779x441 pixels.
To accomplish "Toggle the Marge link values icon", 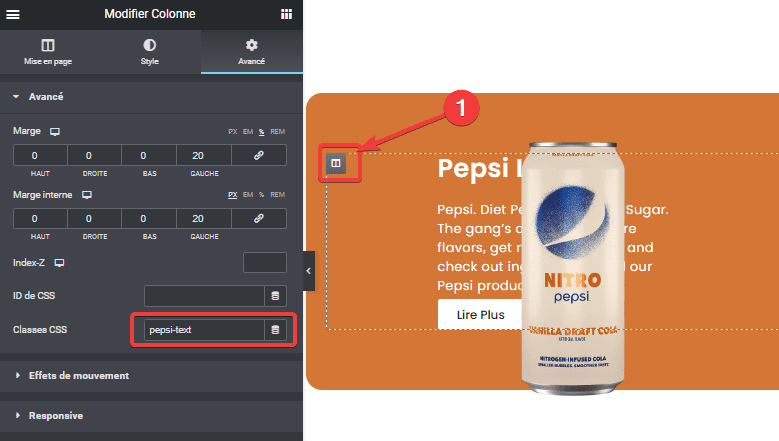I will (x=259, y=155).
